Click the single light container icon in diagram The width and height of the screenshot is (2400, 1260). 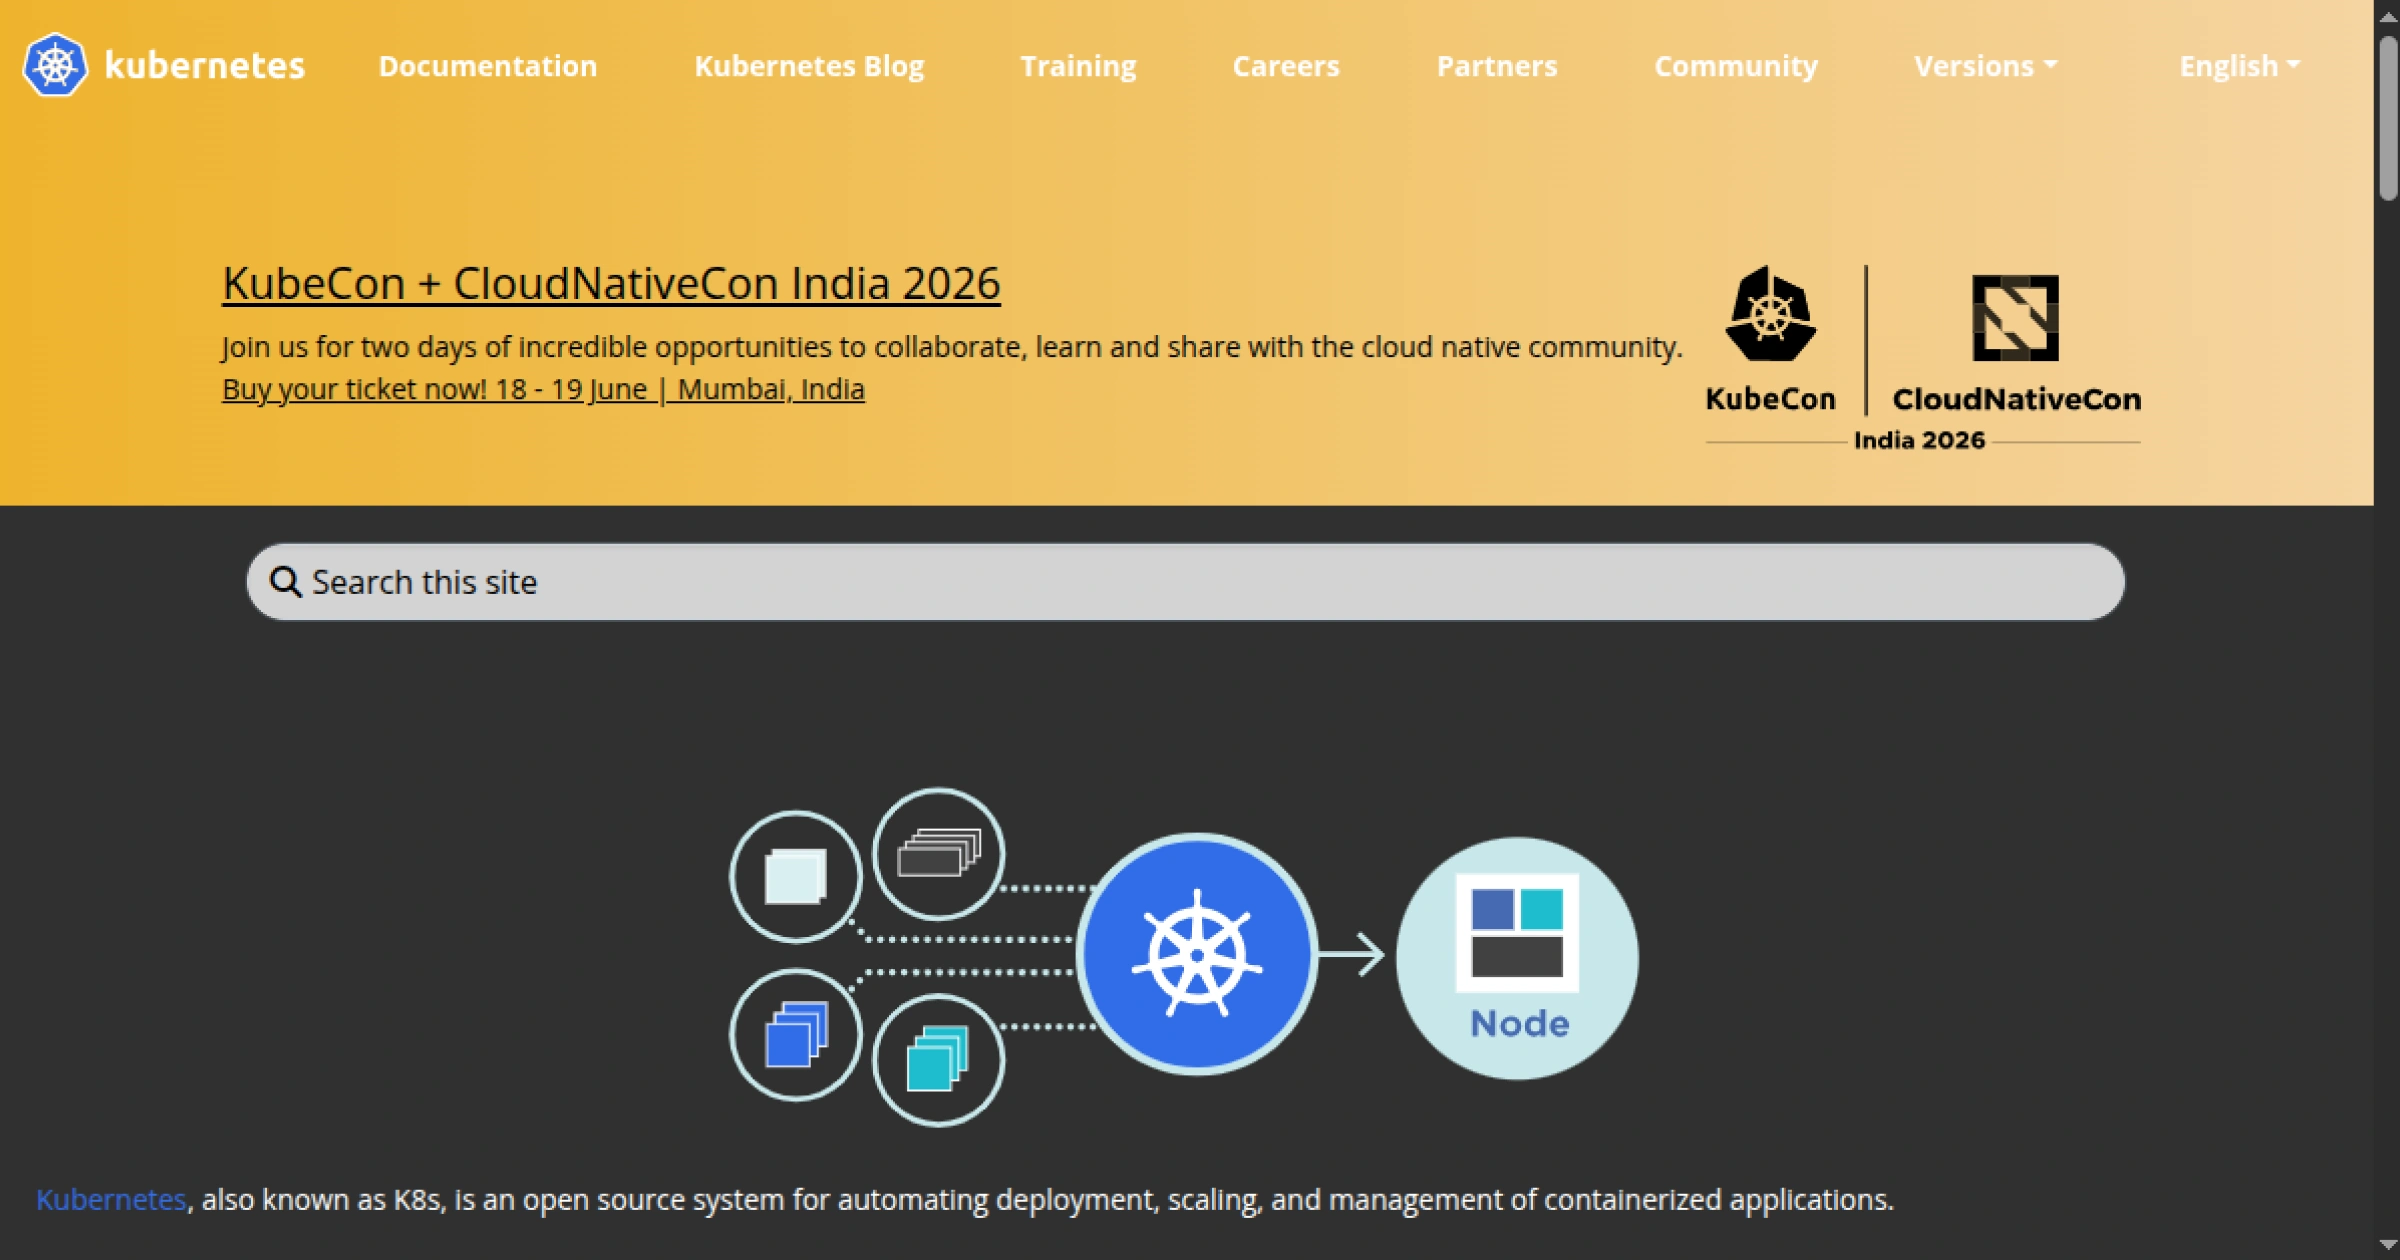(796, 876)
